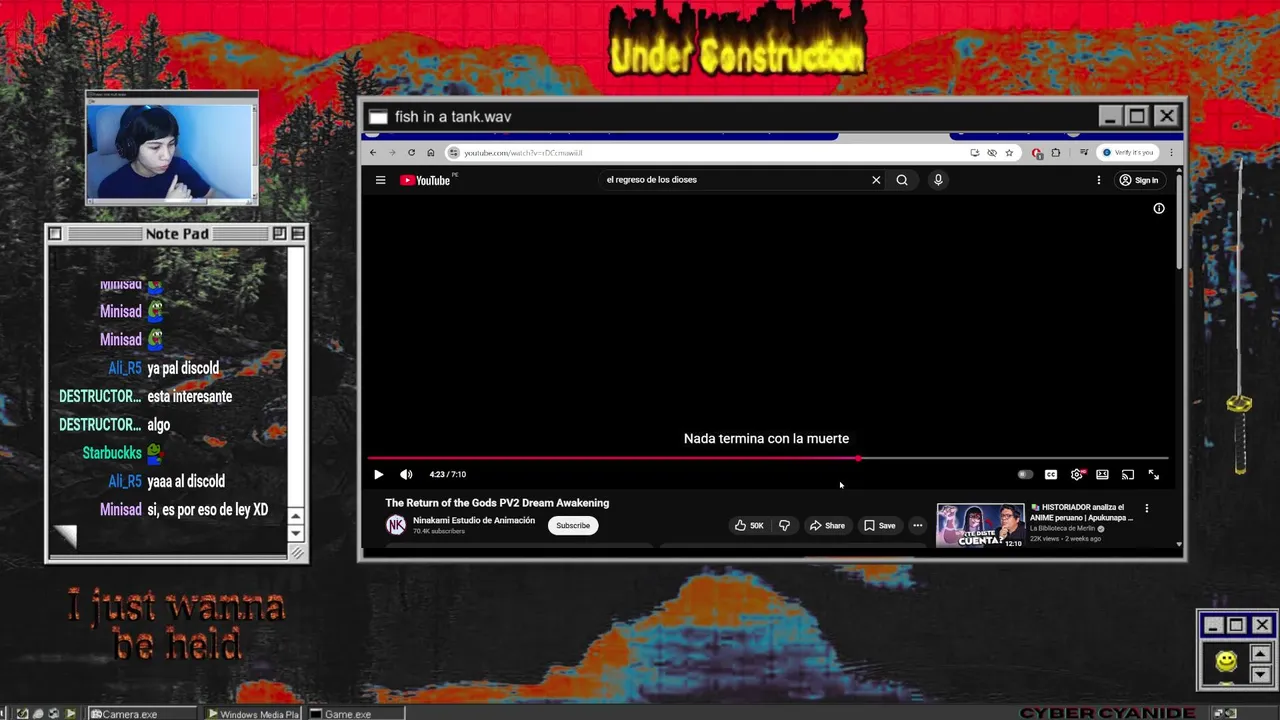The height and width of the screenshot is (720, 1280).
Task: Go back in the browser
Action: pyautogui.click(x=373, y=153)
